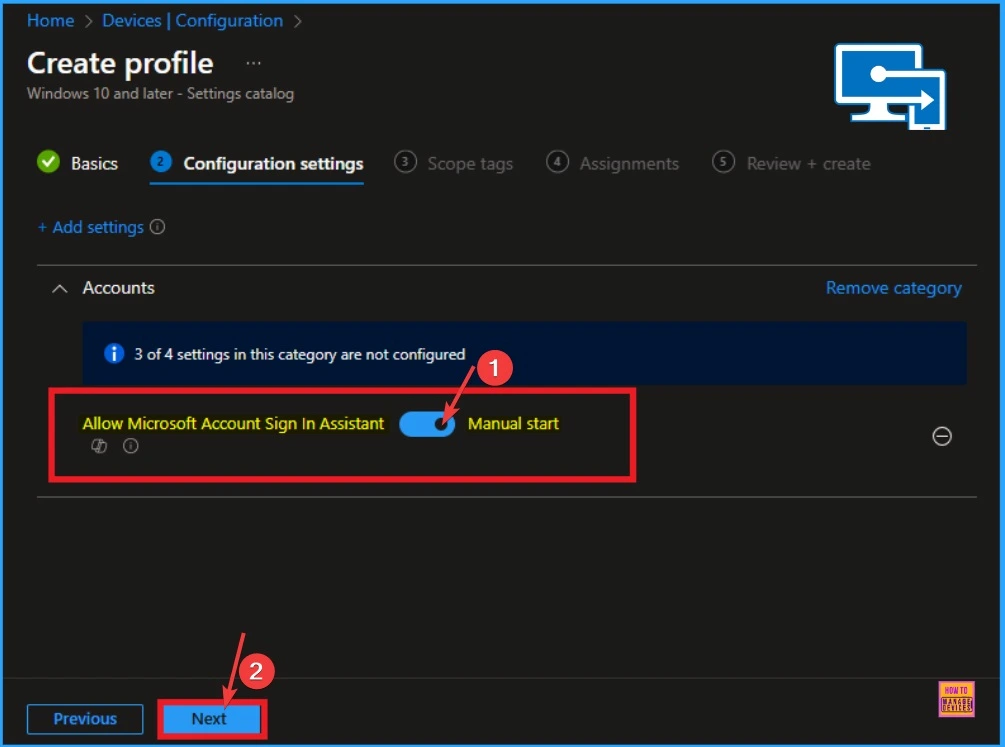
Task: Click the 3 of 4 settings not configured message
Action: click(x=299, y=354)
